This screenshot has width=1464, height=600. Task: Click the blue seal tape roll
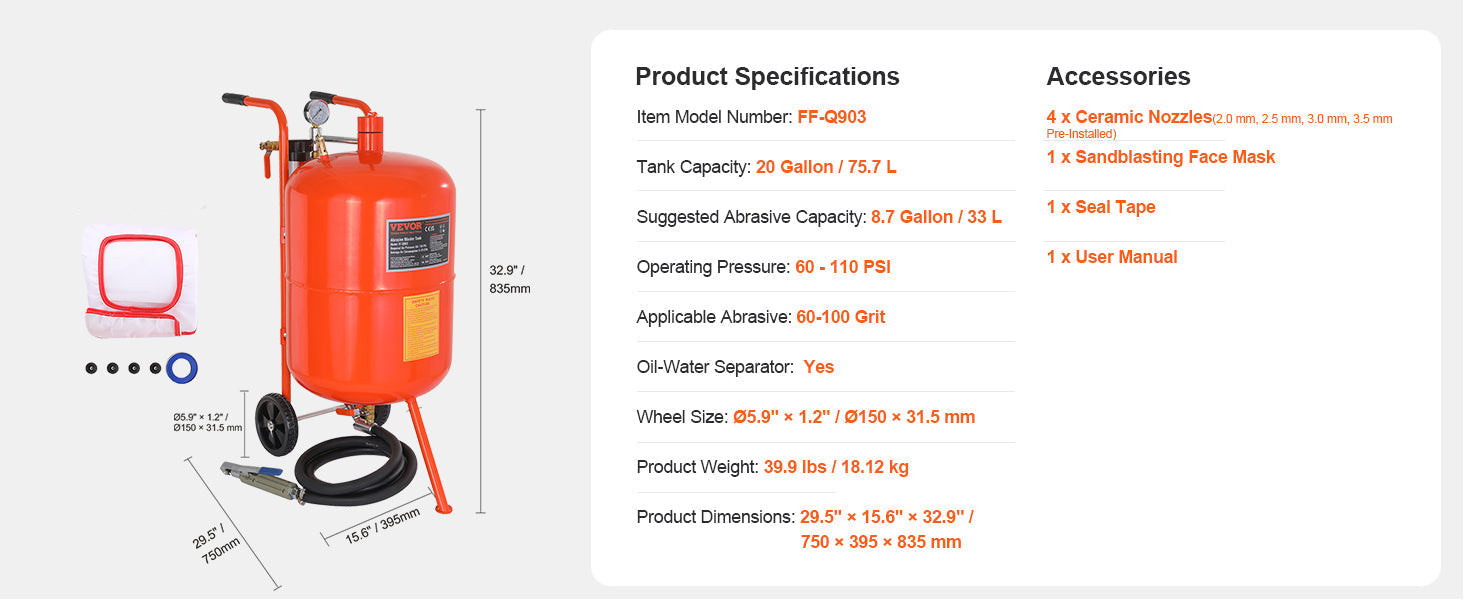pyautogui.click(x=181, y=368)
